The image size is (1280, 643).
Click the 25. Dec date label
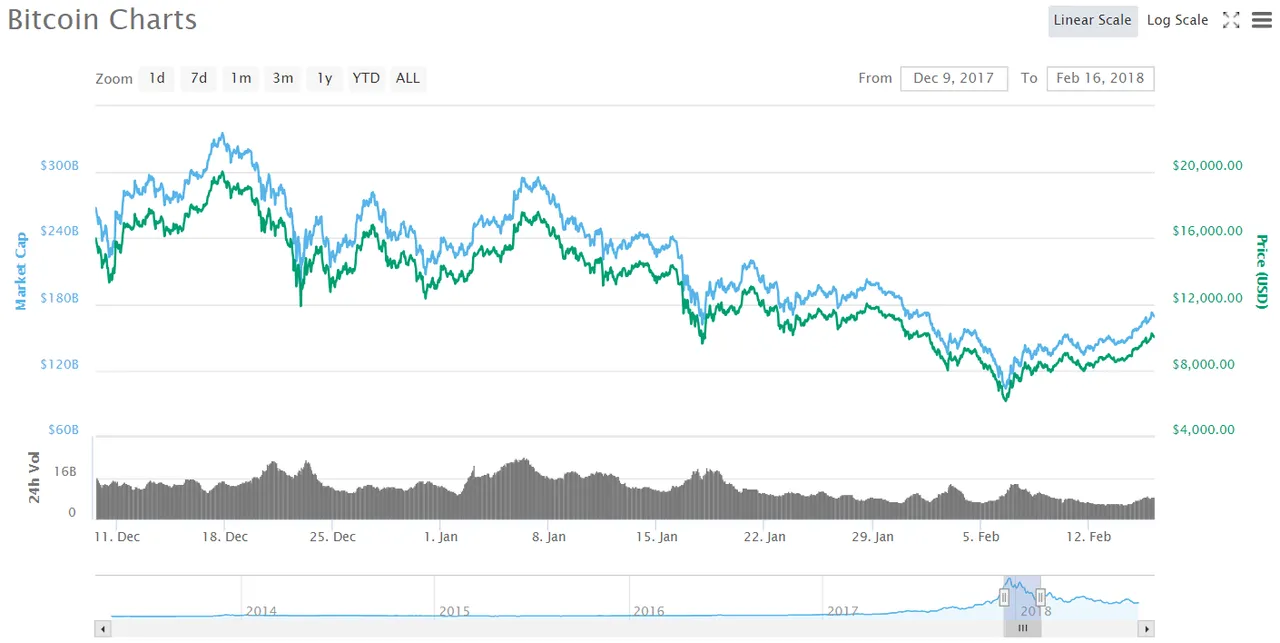332,536
